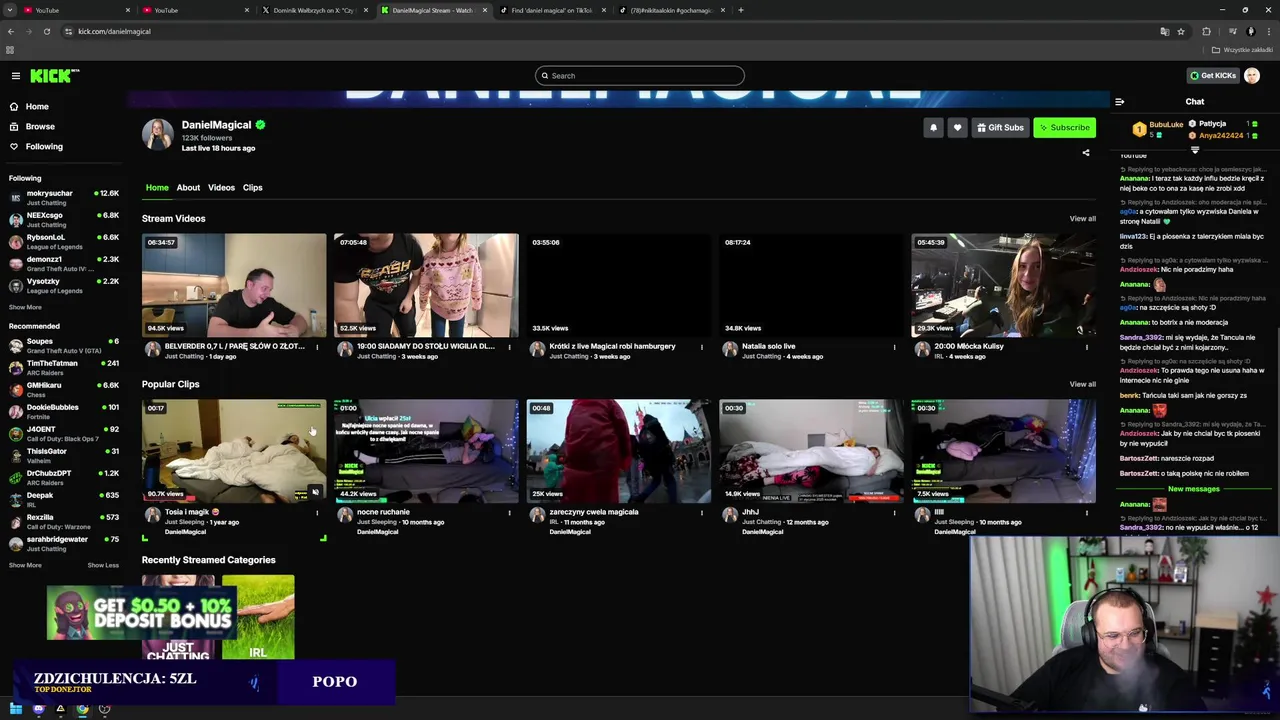Open Chrome three-dot menu

click(1268, 31)
